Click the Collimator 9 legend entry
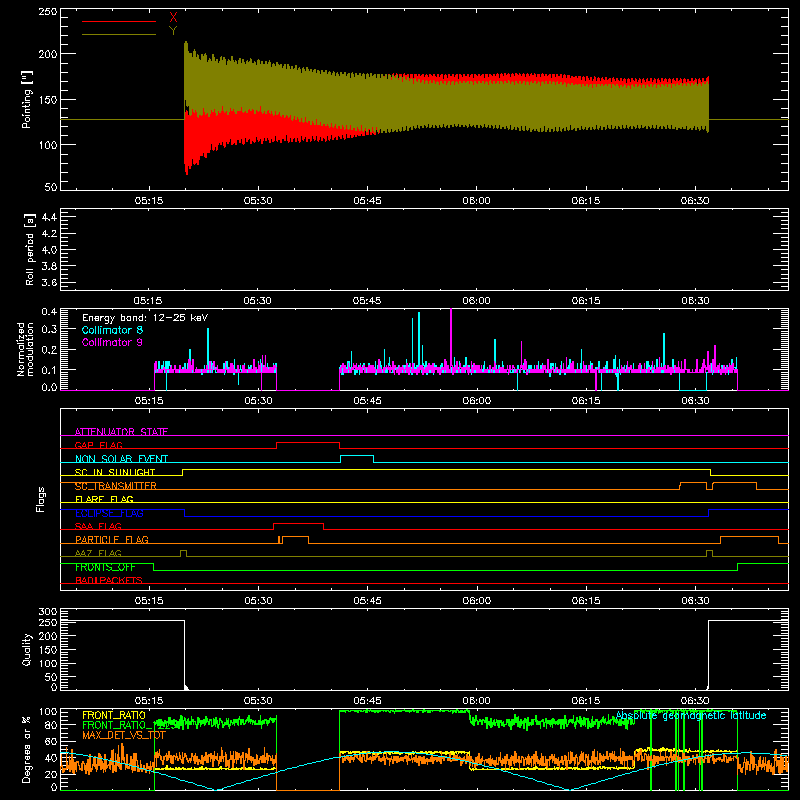This screenshot has height=800, width=800. click(x=112, y=342)
